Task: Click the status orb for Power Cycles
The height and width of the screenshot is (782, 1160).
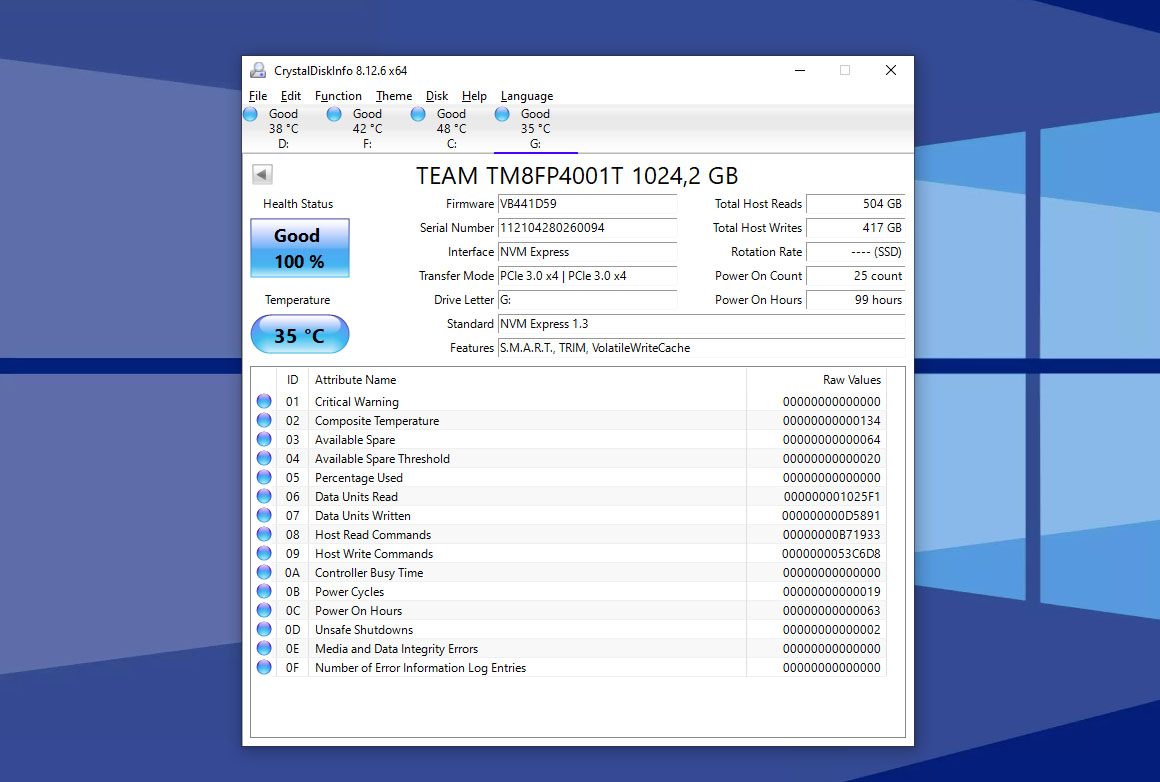Action: click(x=264, y=591)
